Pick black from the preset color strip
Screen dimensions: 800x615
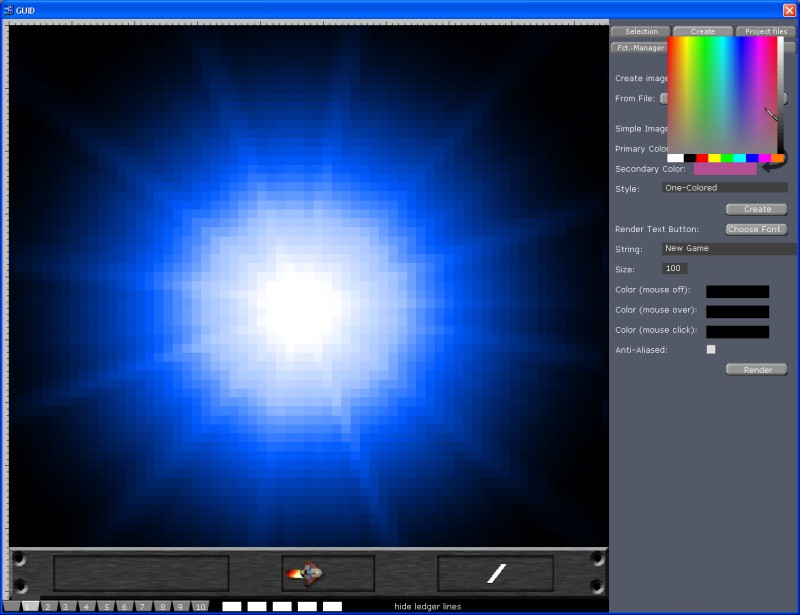[x=690, y=158]
